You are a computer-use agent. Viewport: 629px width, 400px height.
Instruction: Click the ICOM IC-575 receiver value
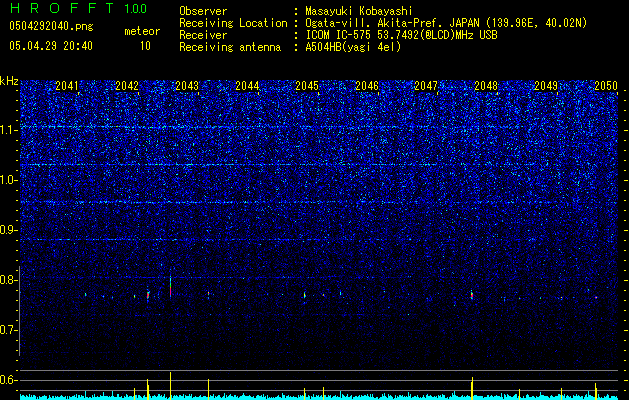(x=401, y=35)
